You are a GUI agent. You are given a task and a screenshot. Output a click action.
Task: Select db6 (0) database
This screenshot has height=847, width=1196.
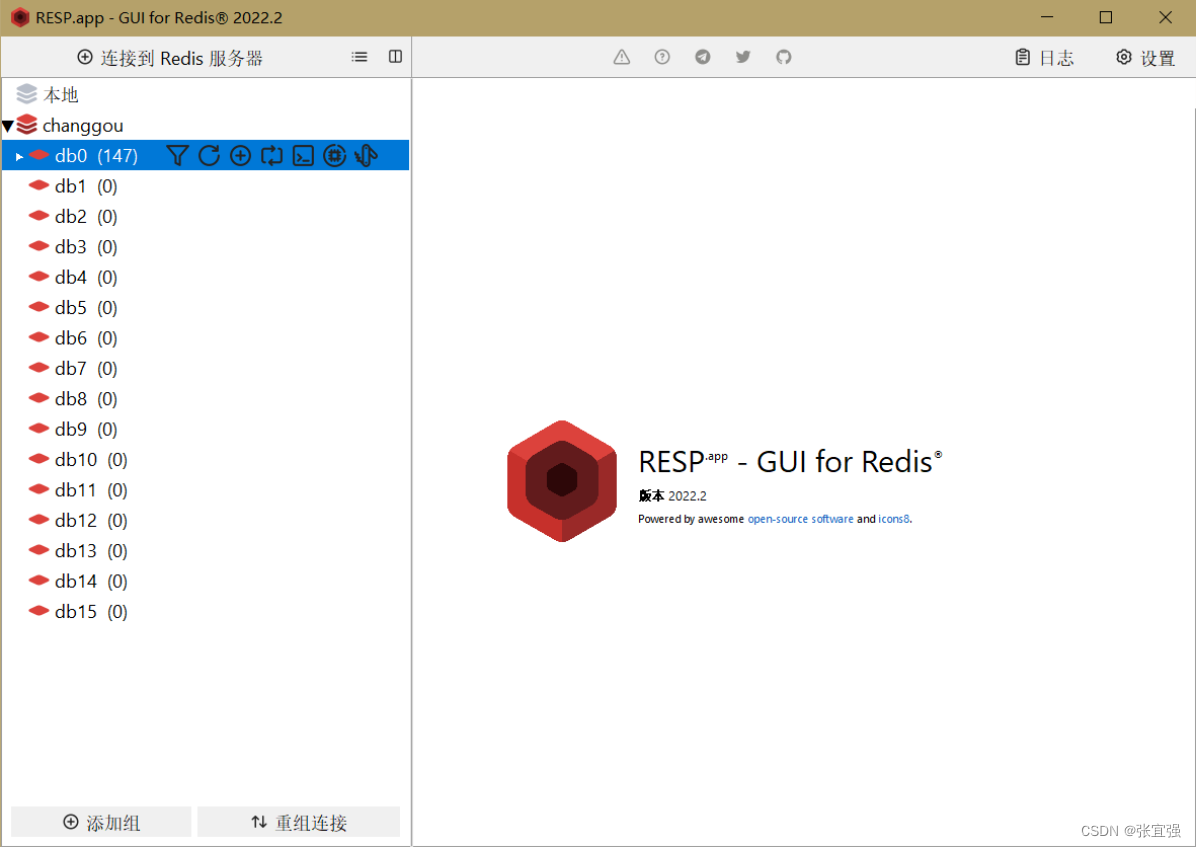pos(206,338)
